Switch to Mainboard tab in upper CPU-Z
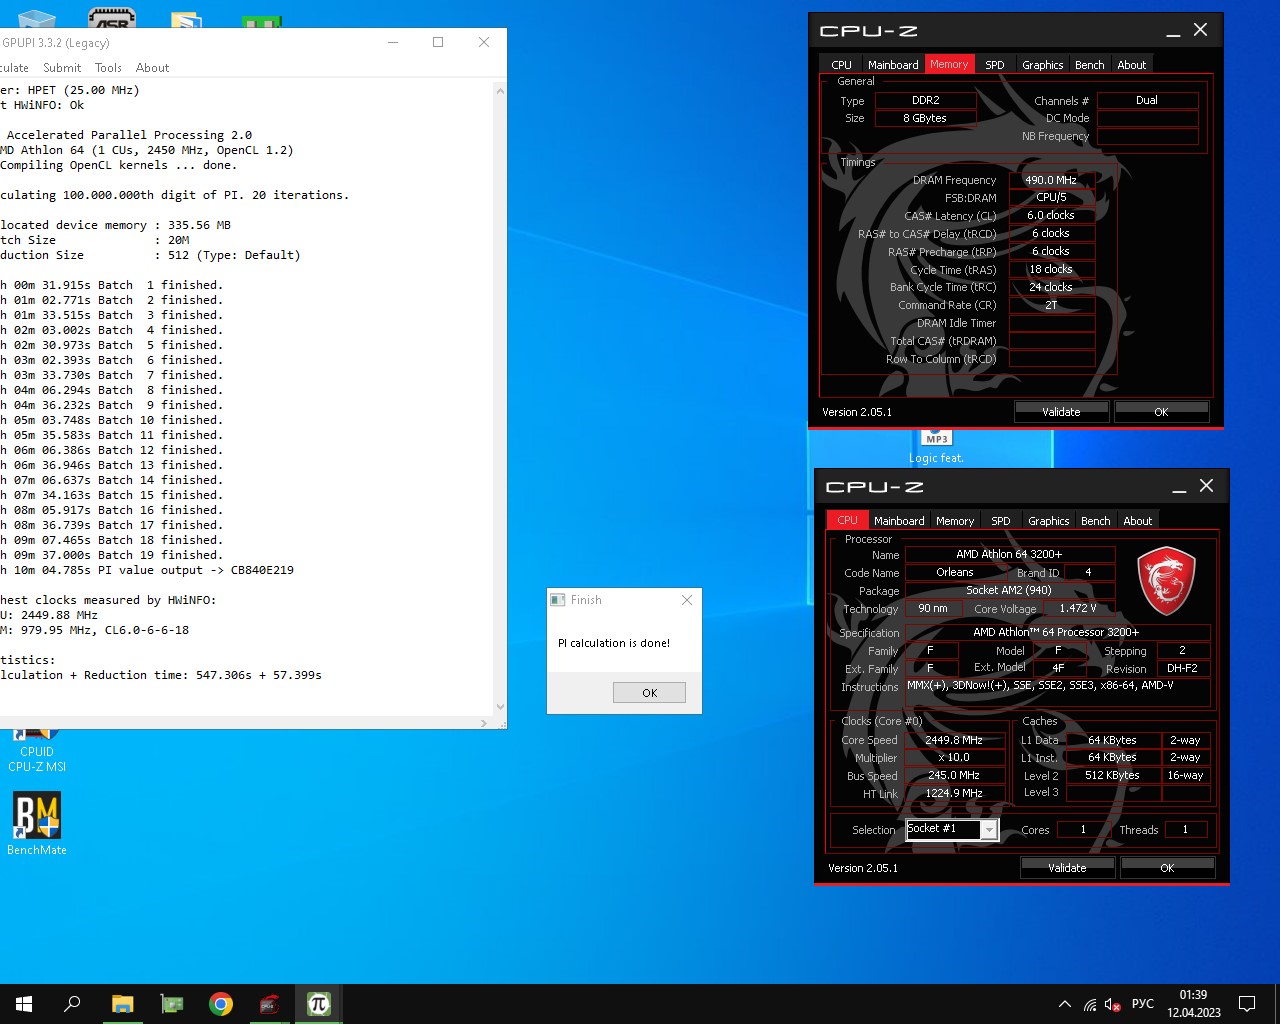The height and width of the screenshot is (1024, 1280). 893,64
